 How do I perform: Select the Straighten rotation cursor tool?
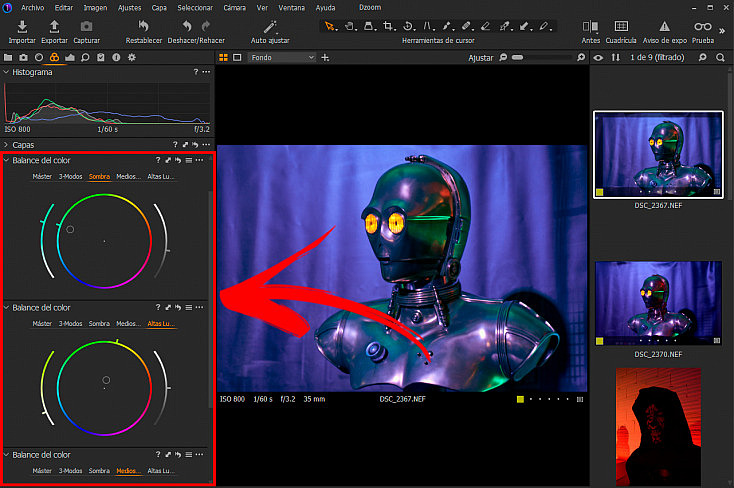coord(408,26)
